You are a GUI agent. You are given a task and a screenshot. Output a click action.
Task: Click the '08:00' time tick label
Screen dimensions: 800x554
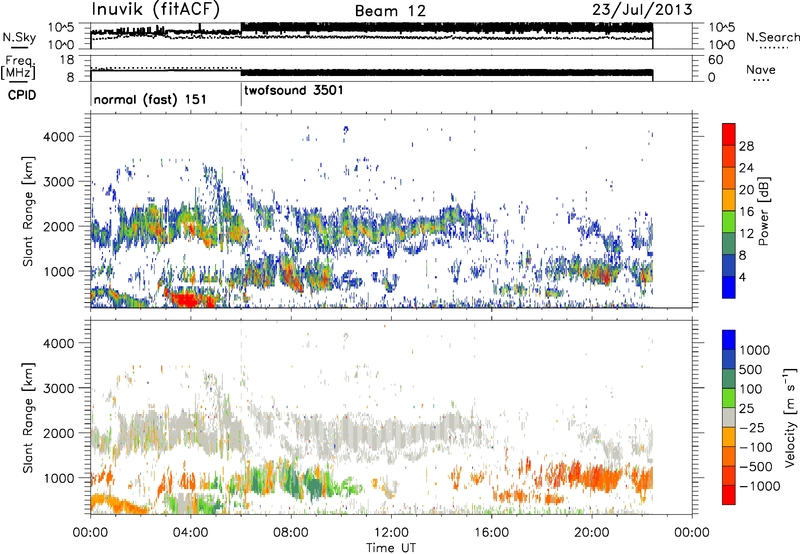291,533
